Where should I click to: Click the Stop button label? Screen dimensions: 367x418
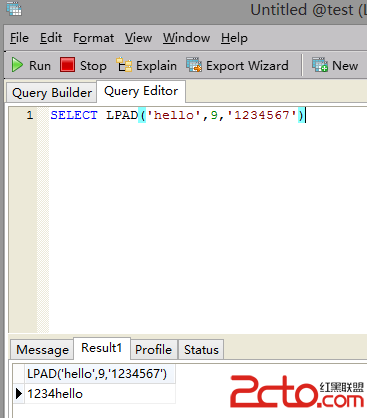(x=93, y=66)
